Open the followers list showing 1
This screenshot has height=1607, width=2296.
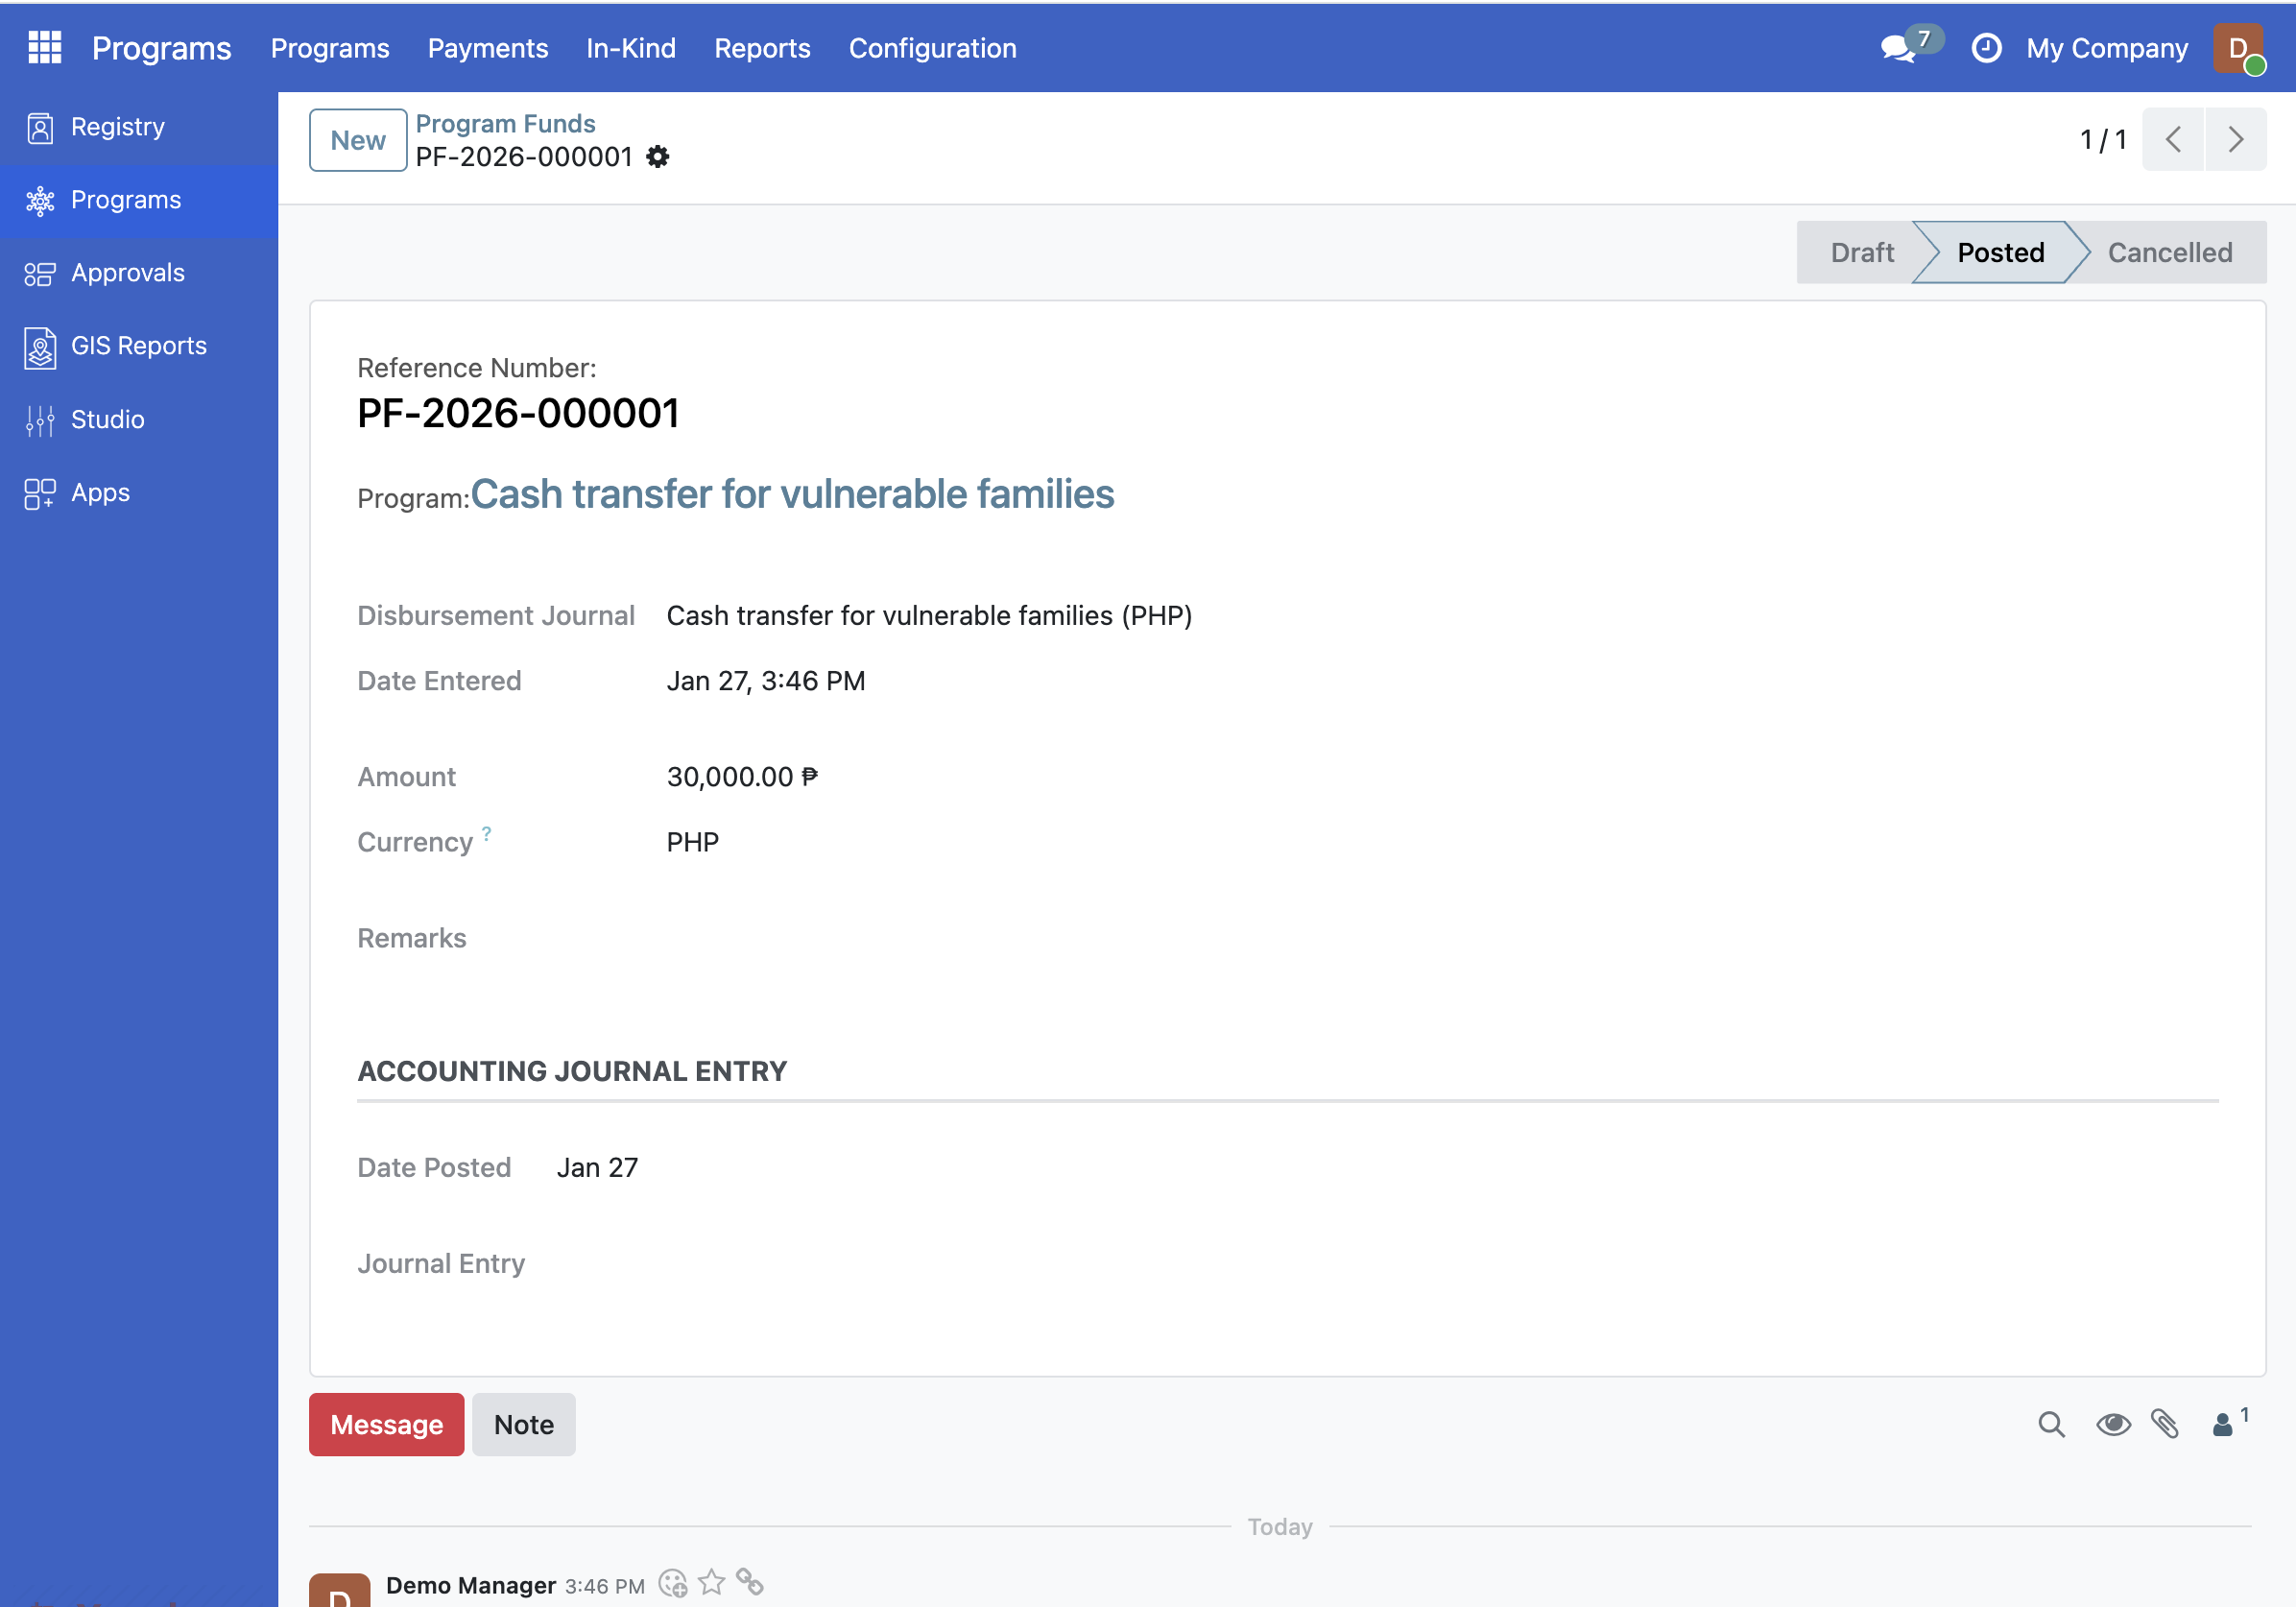(2228, 1424)
